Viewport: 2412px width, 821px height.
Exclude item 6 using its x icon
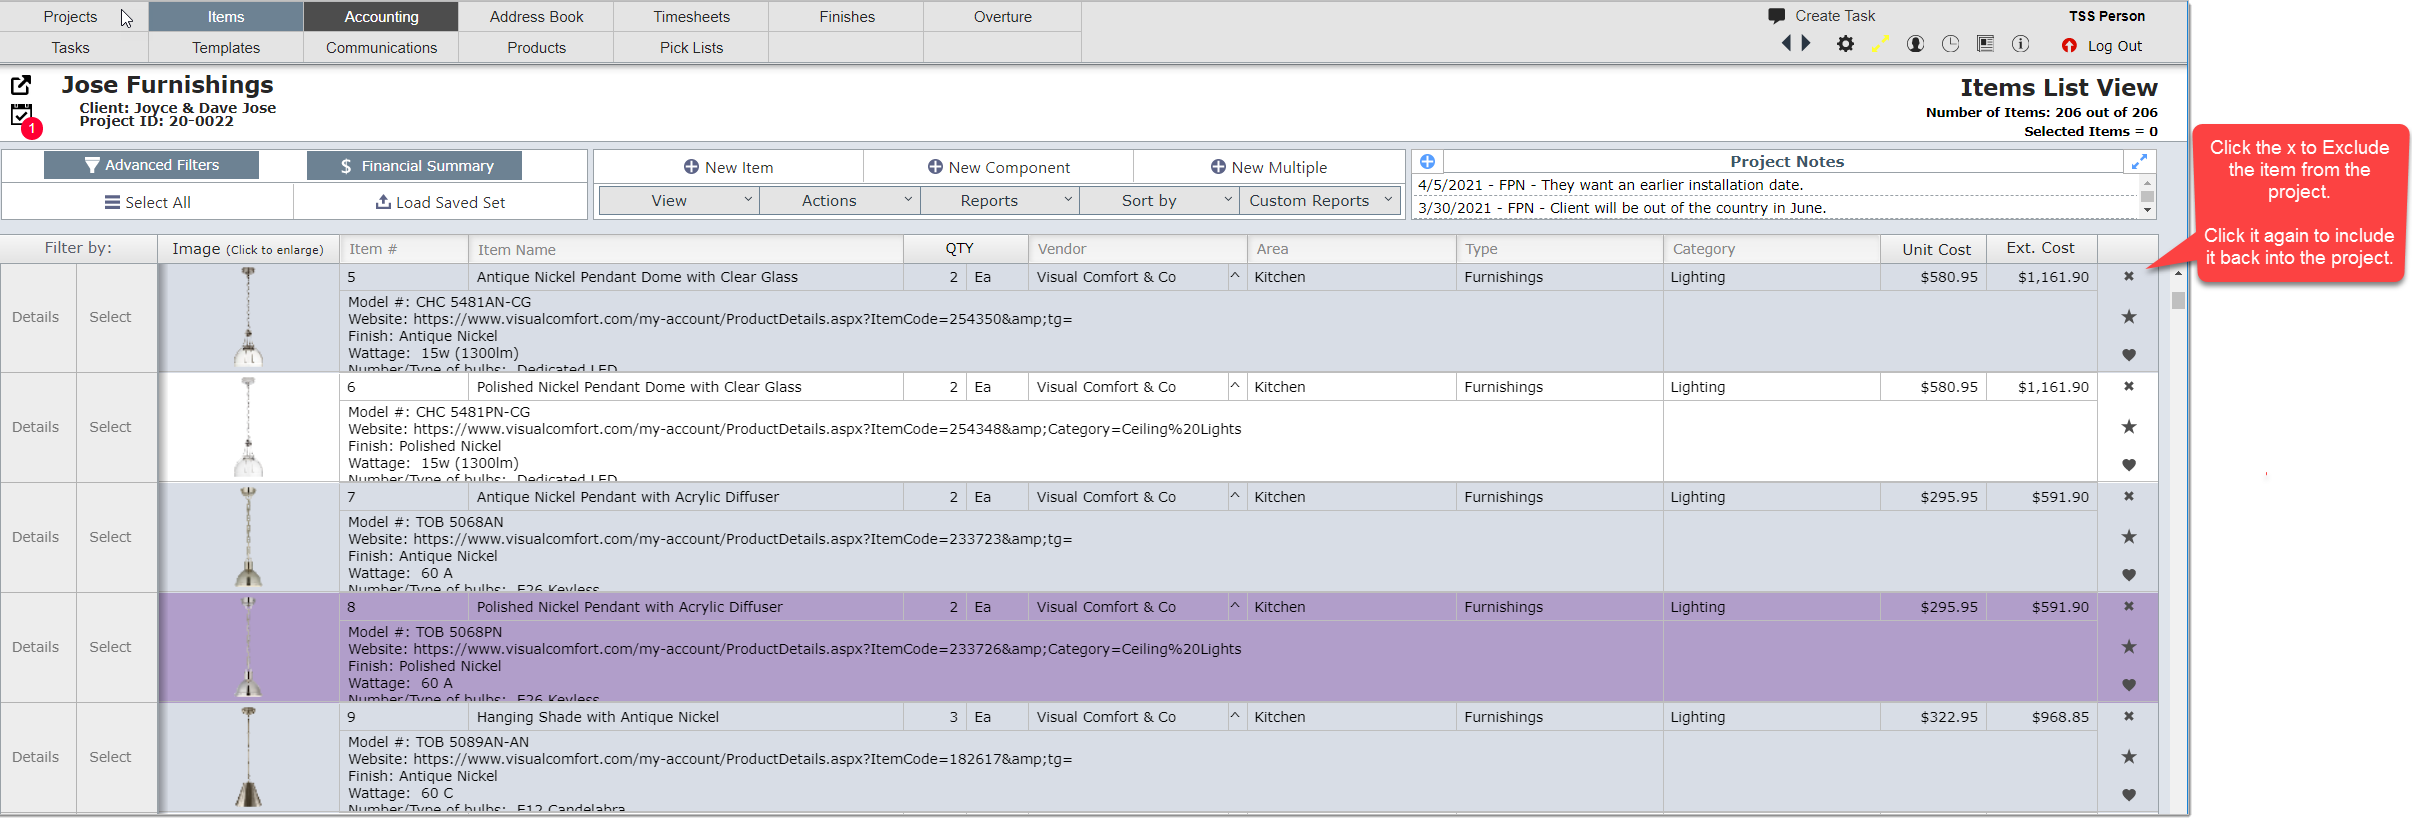[2129, 387]
